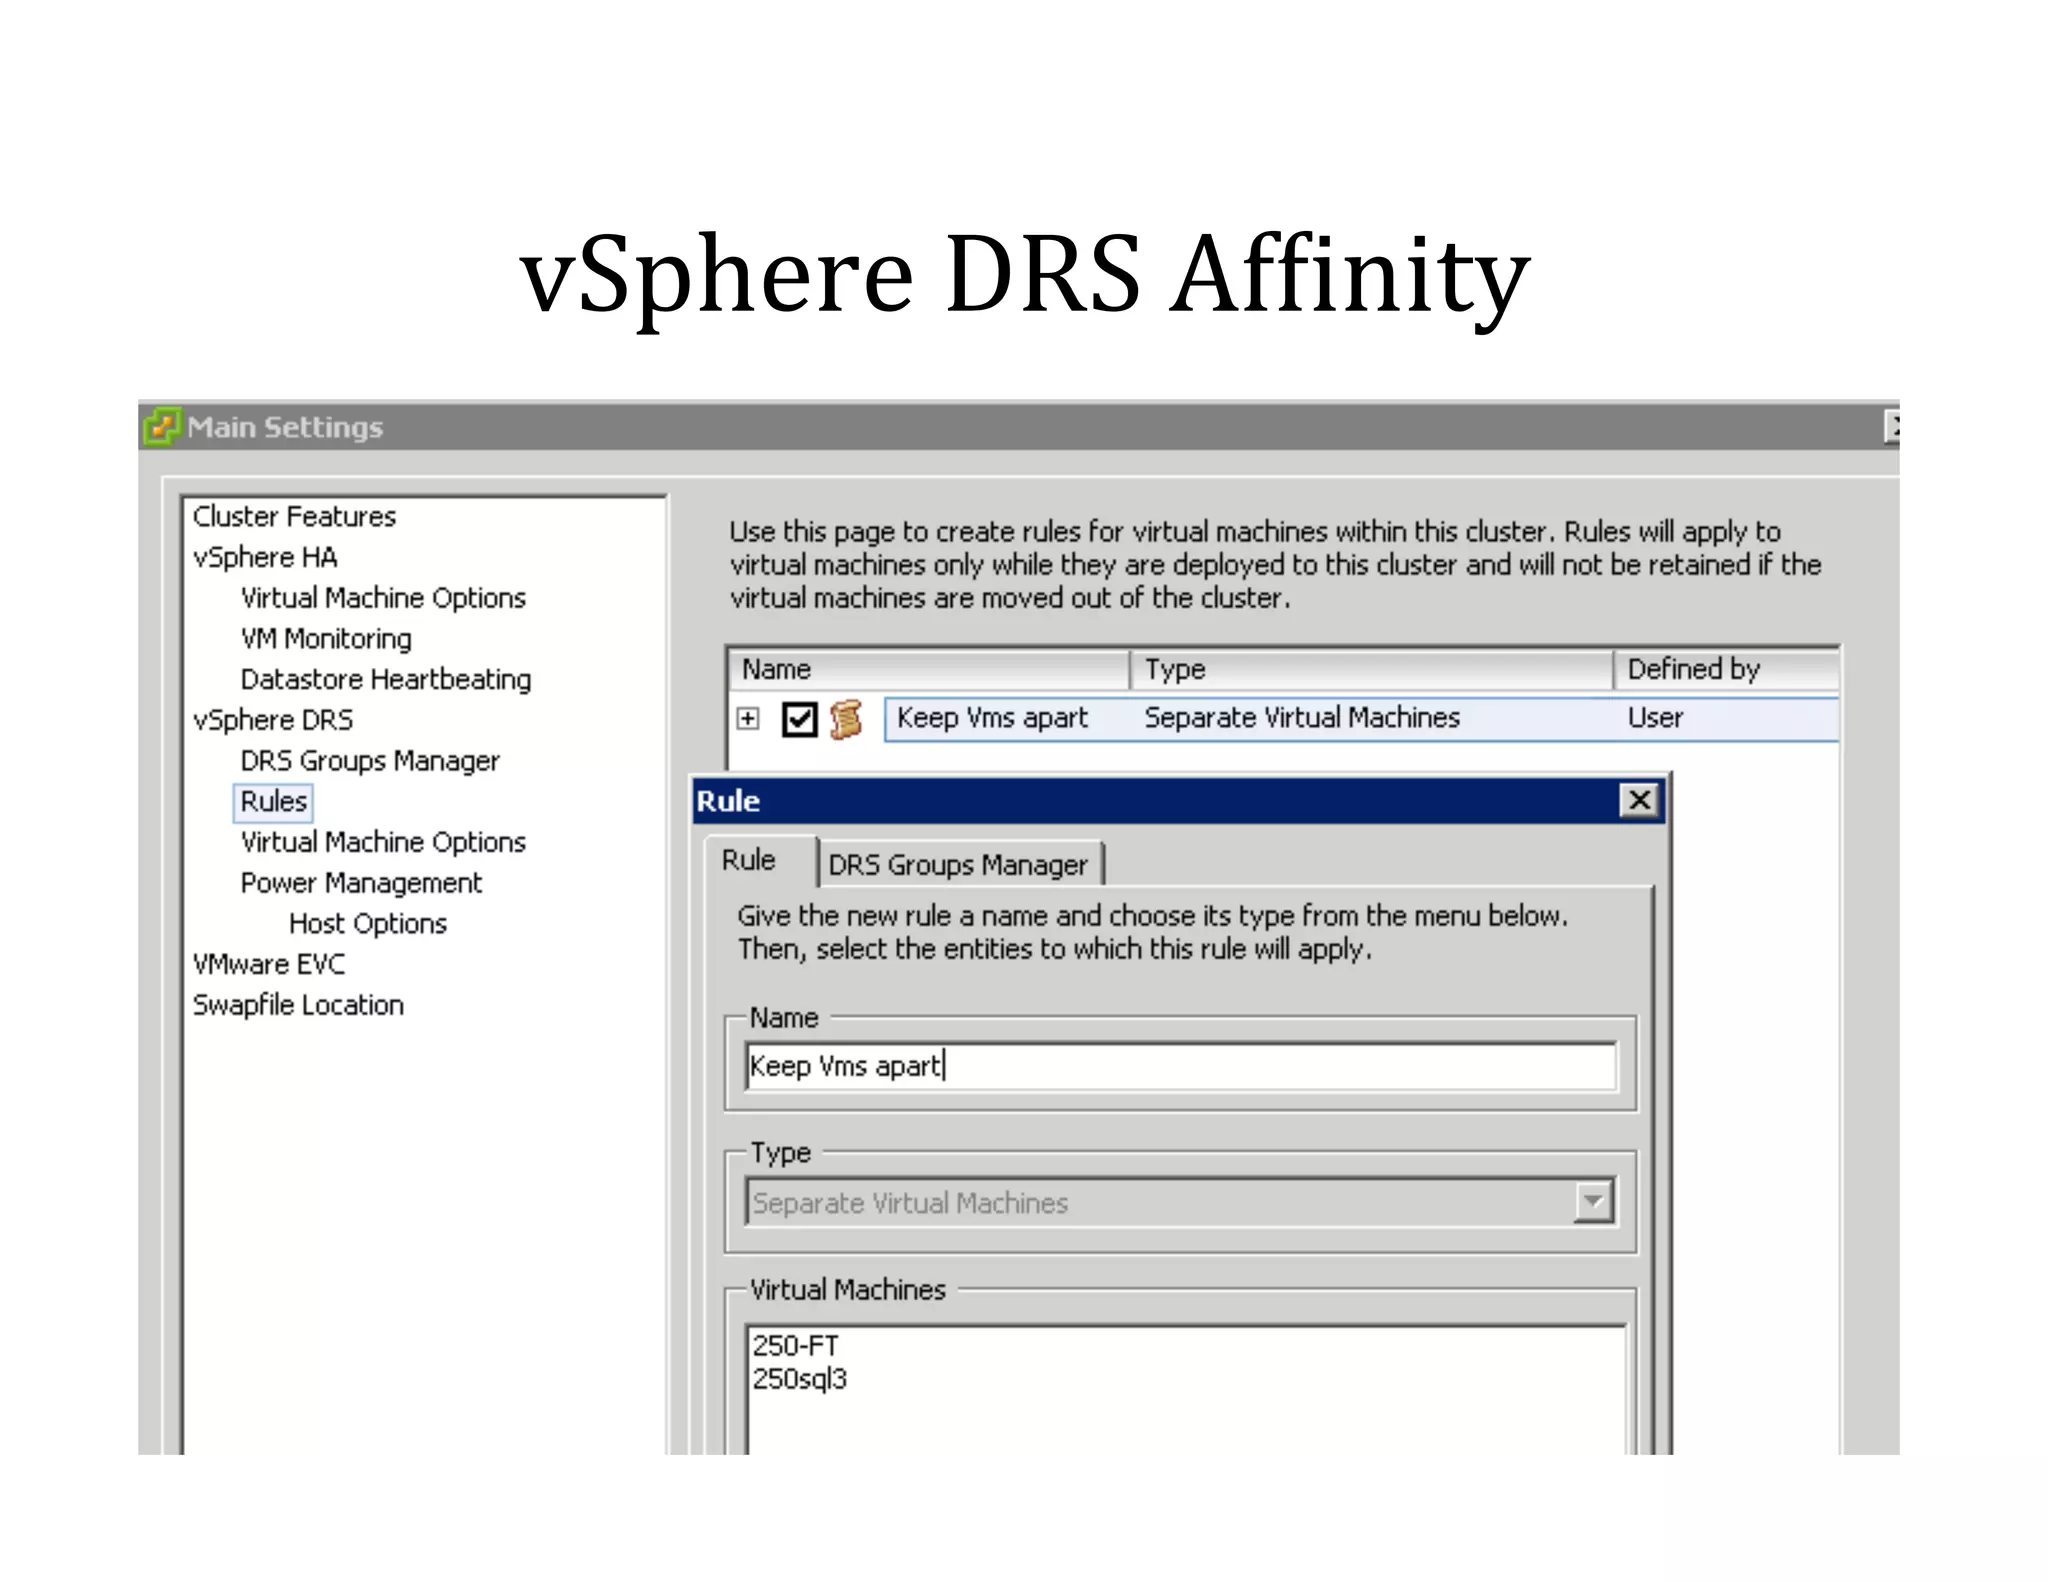The image size is (2048, 1582).
Task: Select the Keep Vms apart rule name
Action: coord(992,718)
